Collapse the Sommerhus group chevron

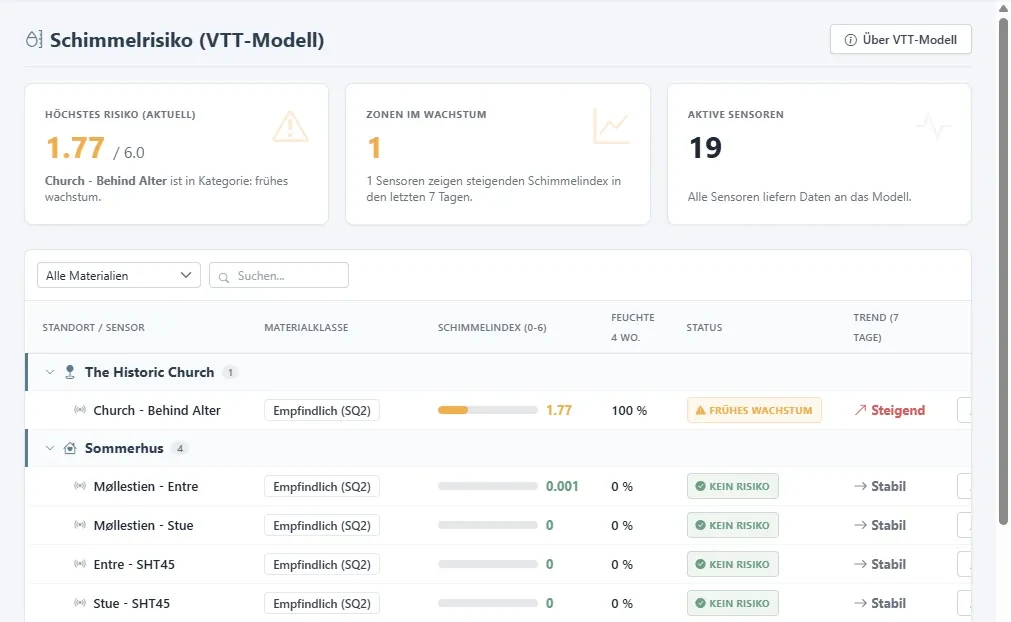pyautogui.click(x=50, y=448)
